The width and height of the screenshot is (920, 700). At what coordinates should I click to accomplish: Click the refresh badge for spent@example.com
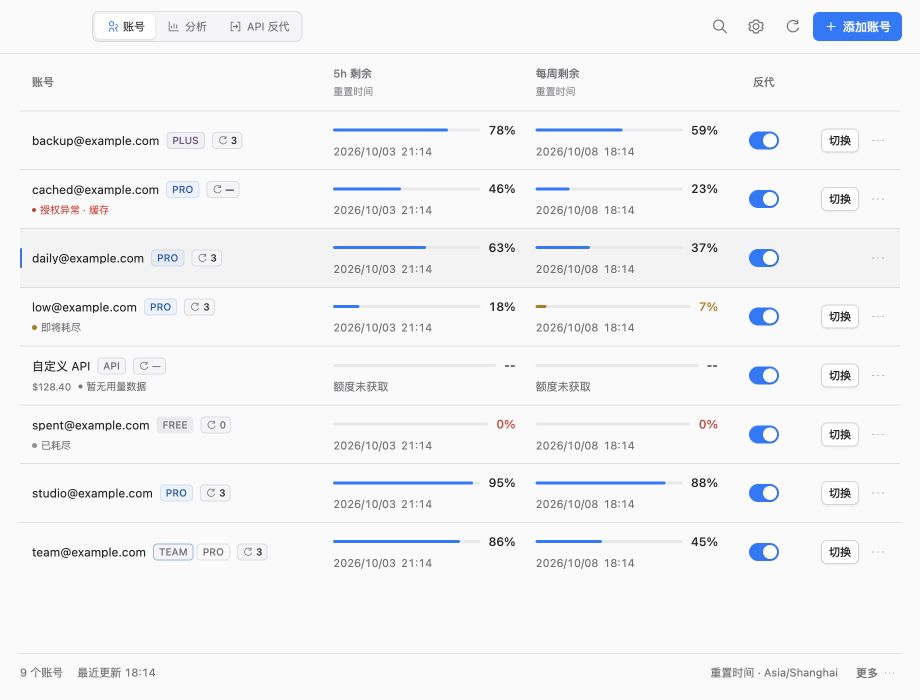(x=216, y=425)
